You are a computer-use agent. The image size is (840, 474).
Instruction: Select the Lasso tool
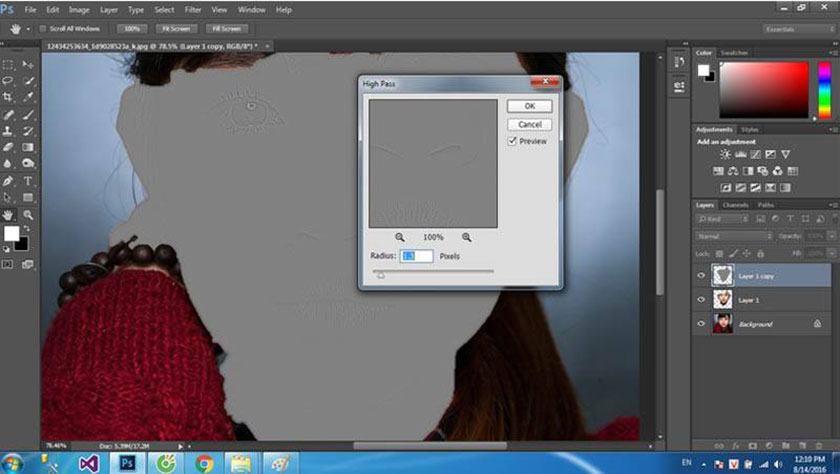[8, 81]
